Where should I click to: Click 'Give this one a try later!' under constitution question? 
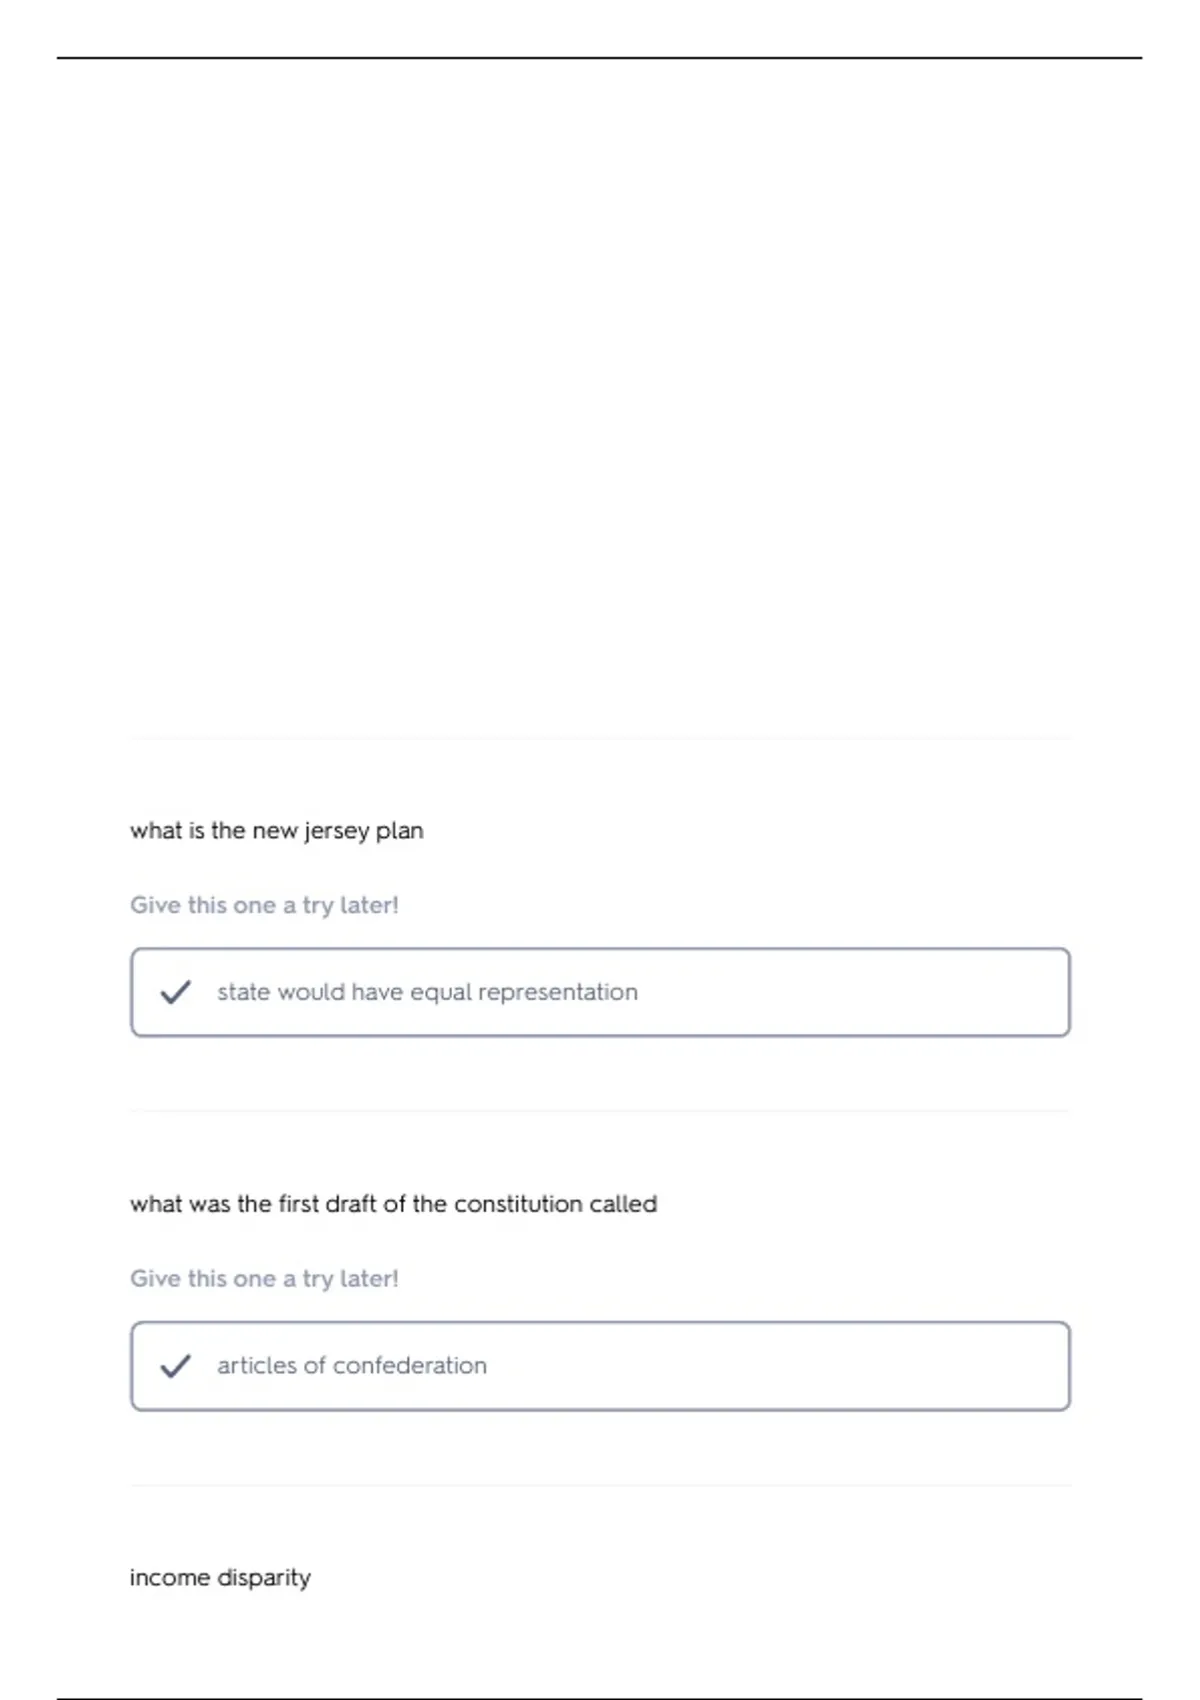pos(264,1279)
